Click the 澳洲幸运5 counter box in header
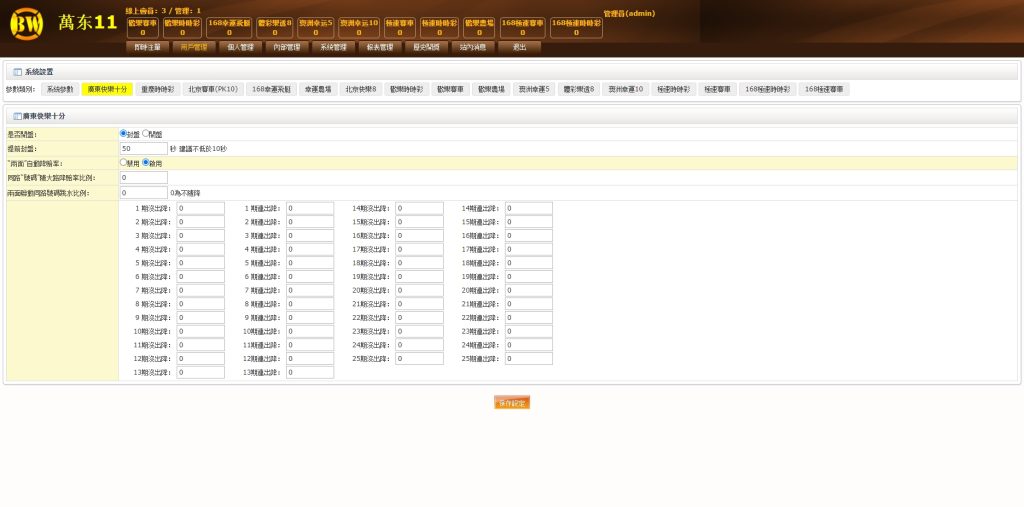Screen dimensions: 1024x507 (x=315, y=27)
